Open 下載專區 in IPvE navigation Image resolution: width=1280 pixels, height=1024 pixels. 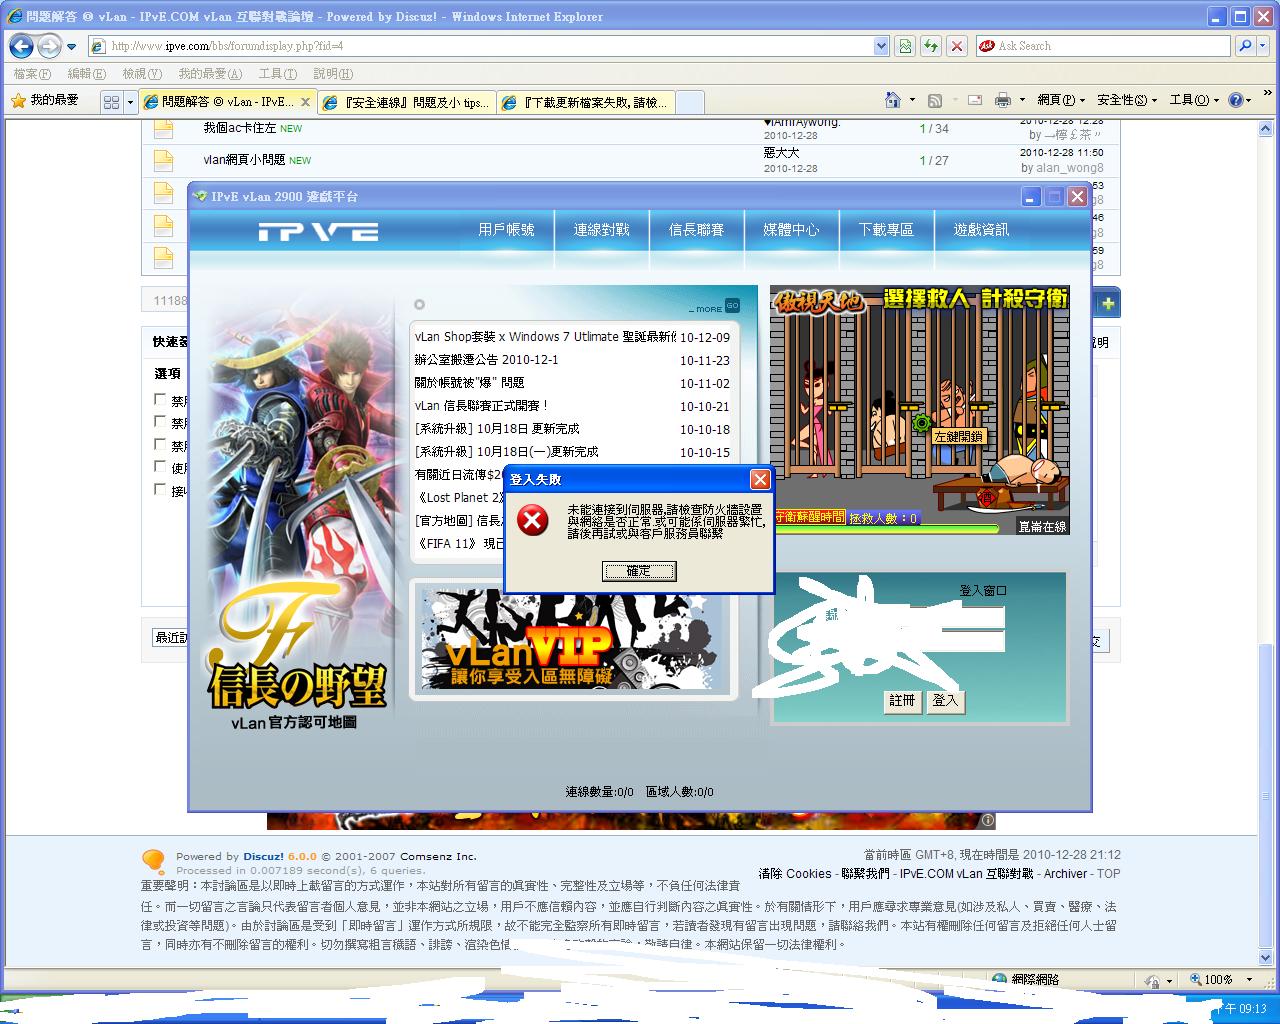coord(886,230)
